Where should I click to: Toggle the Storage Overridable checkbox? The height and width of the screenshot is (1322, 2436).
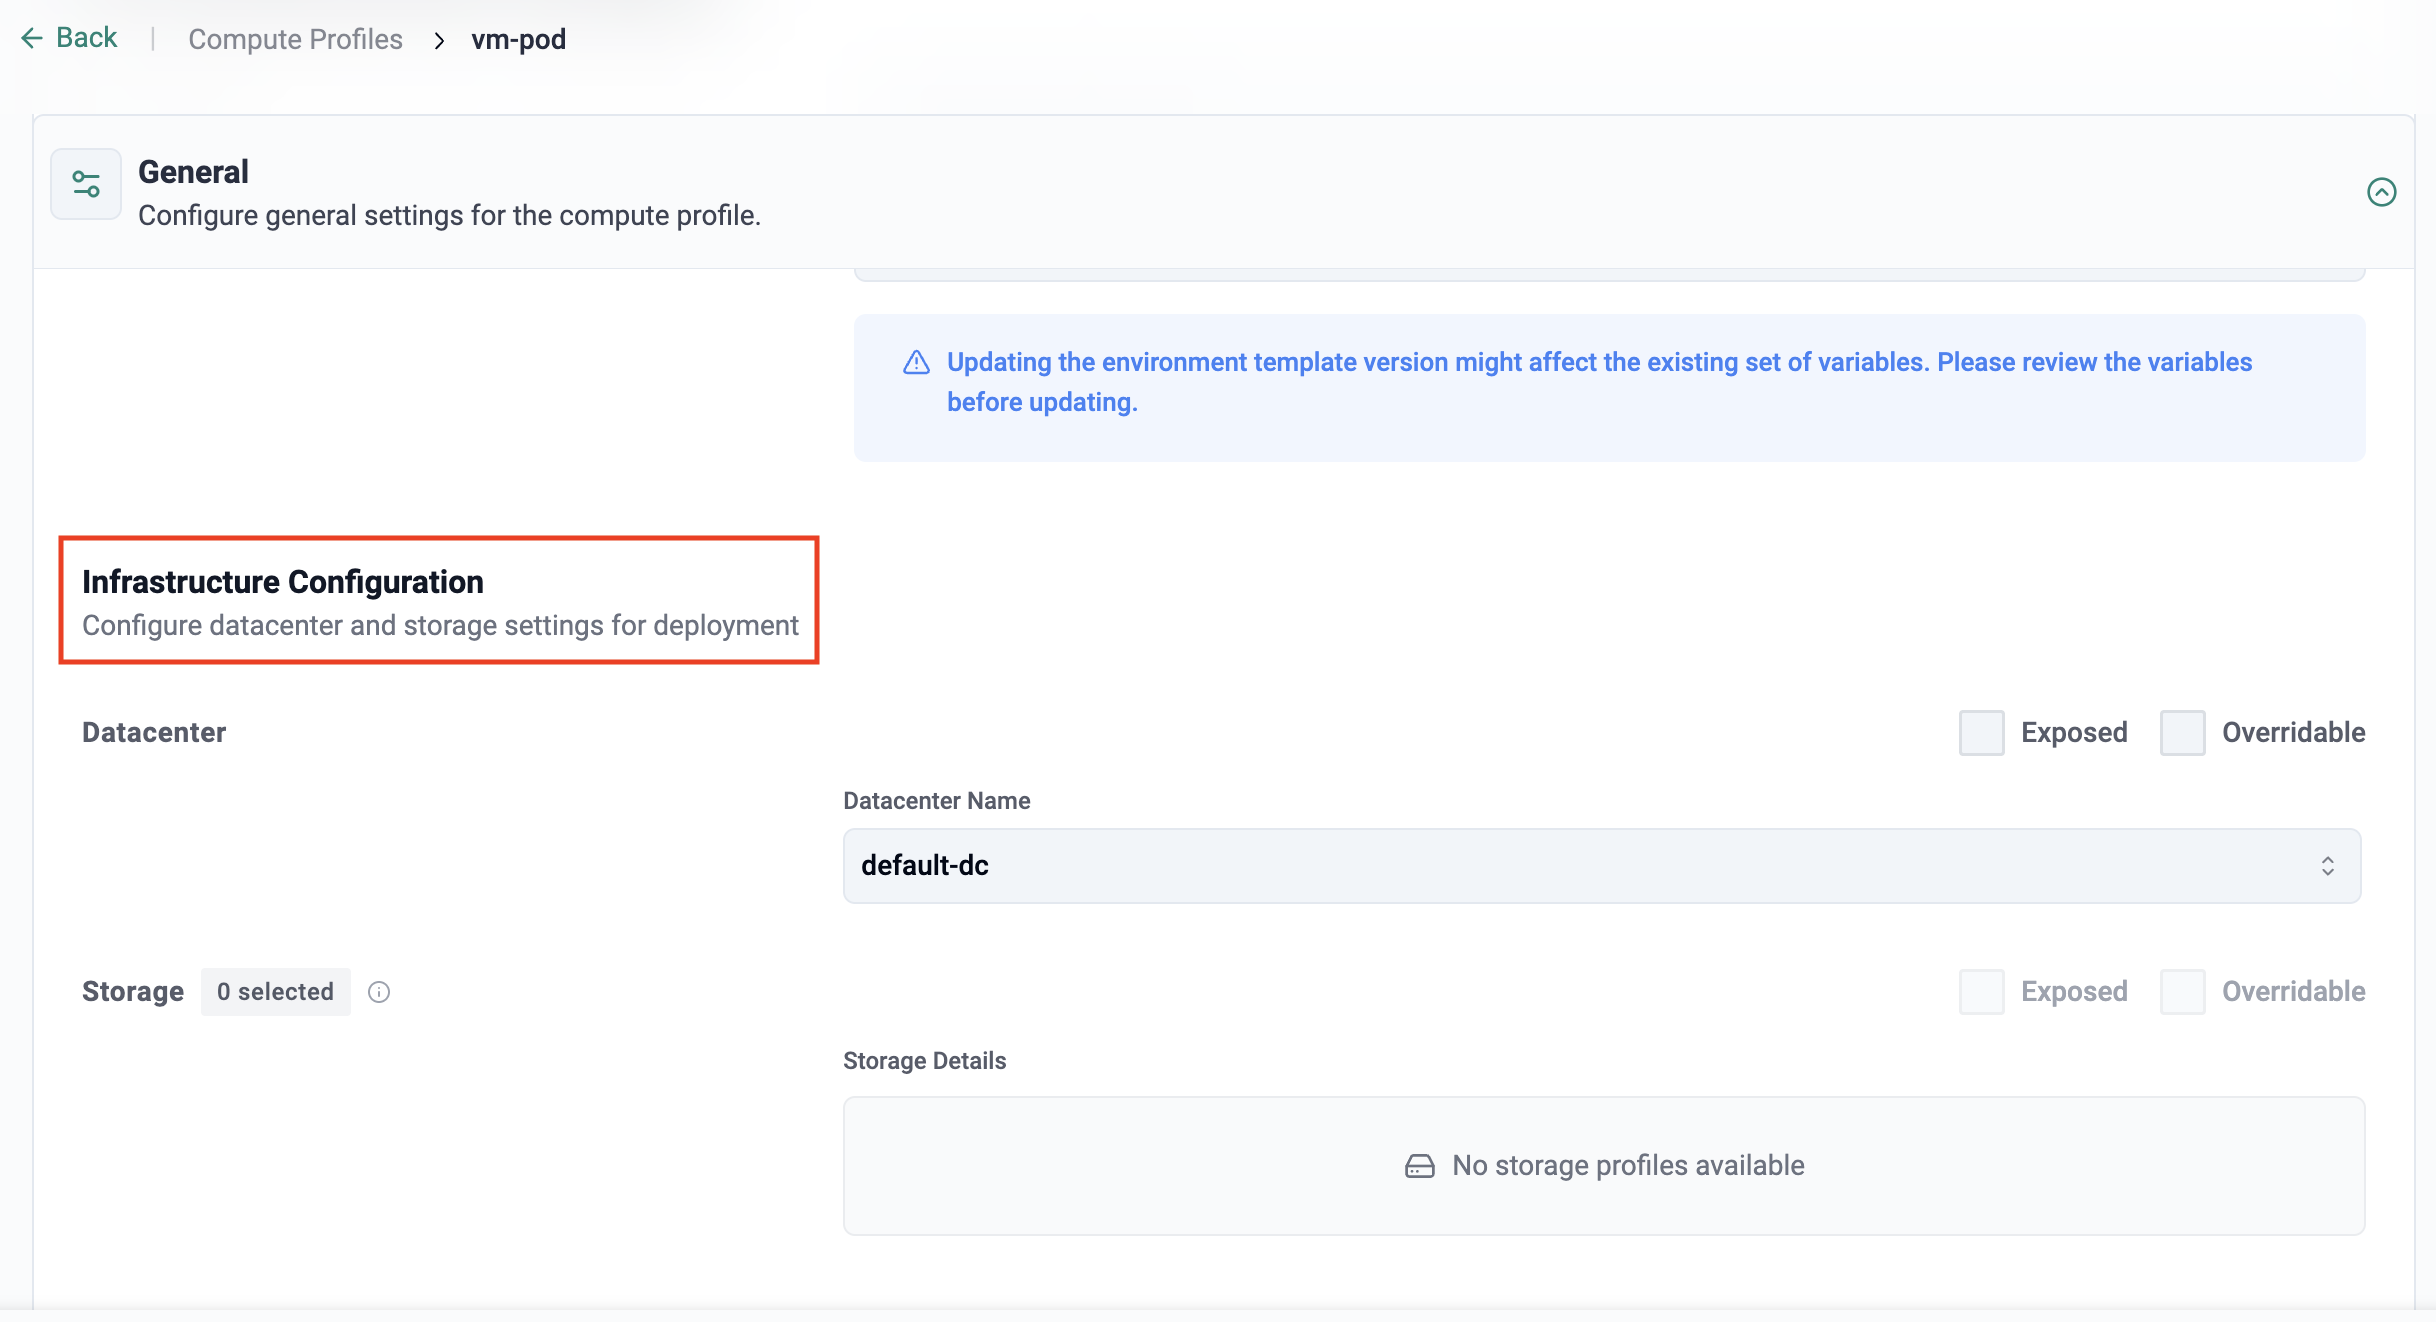click(x=2182, y=992)
